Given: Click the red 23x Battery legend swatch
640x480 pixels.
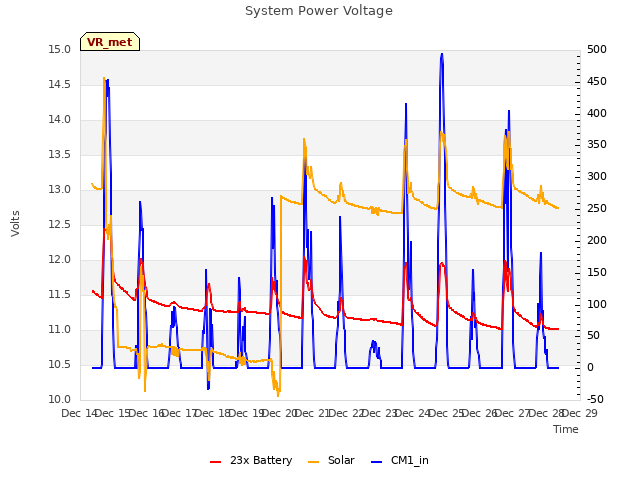Looking at the screenshot, I should pyautogui.click(x=215, y=462).
